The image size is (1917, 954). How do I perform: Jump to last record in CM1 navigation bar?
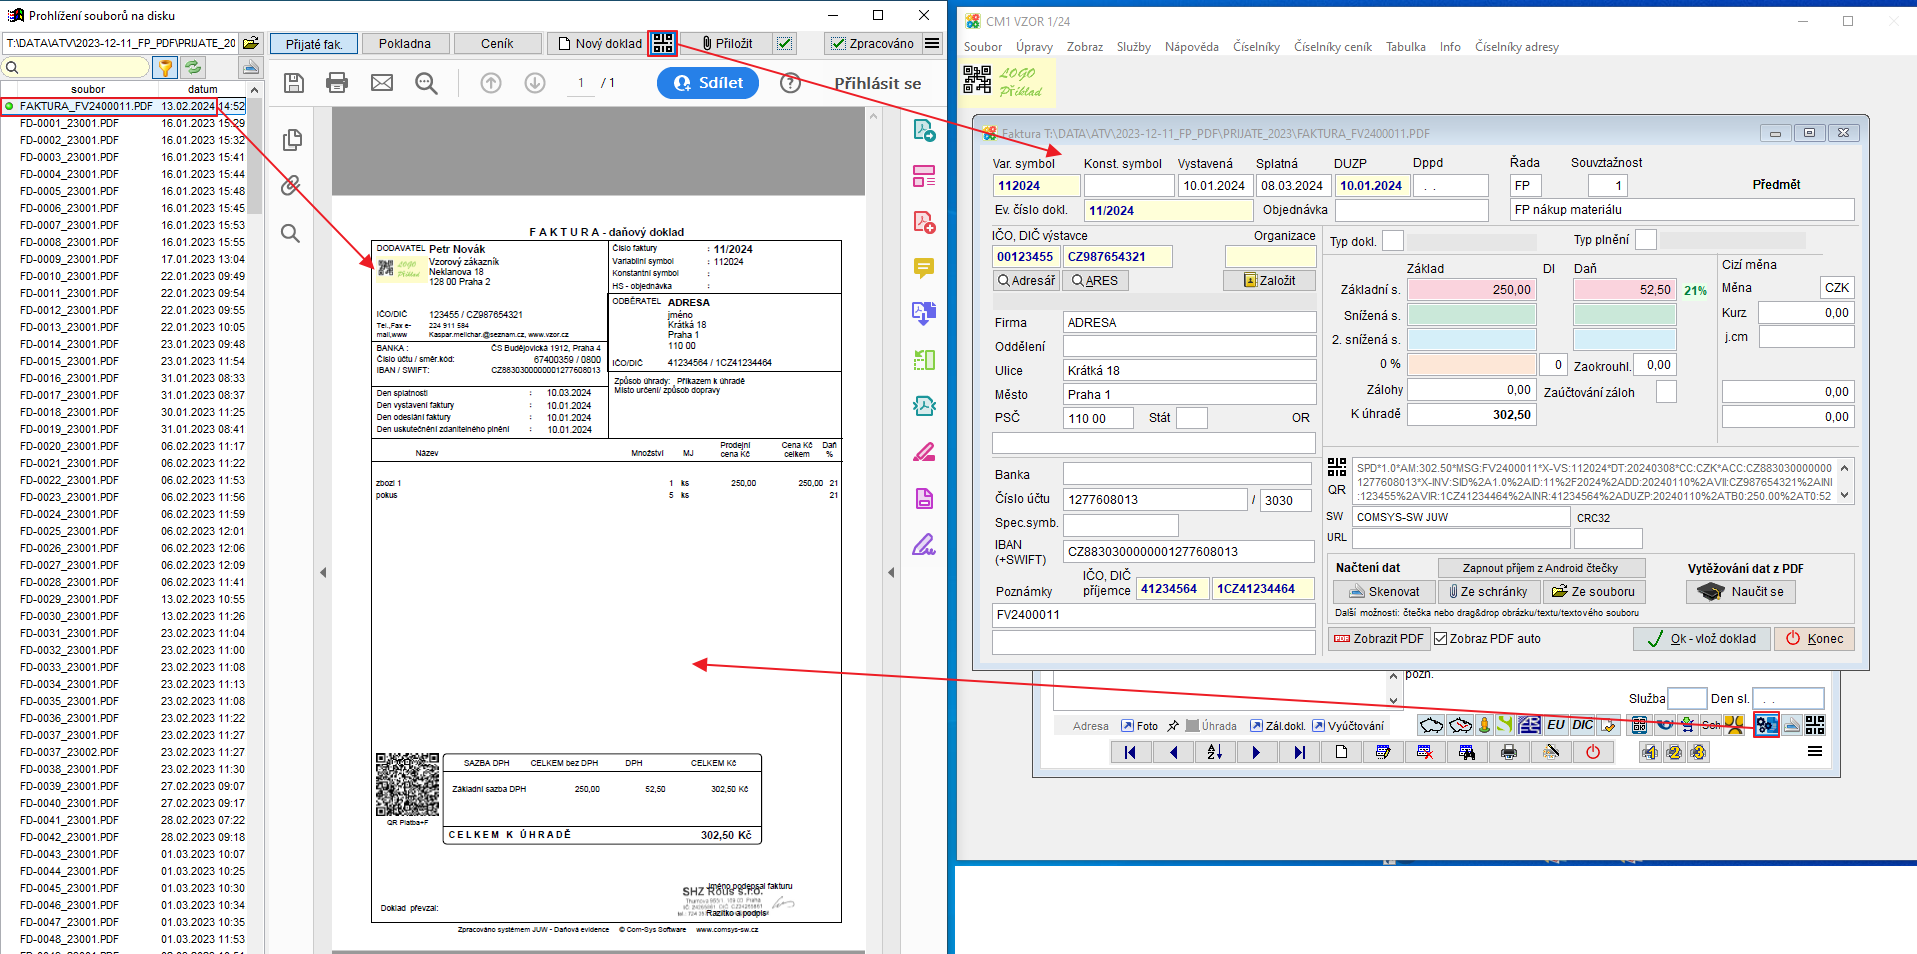click(1299, 752)
